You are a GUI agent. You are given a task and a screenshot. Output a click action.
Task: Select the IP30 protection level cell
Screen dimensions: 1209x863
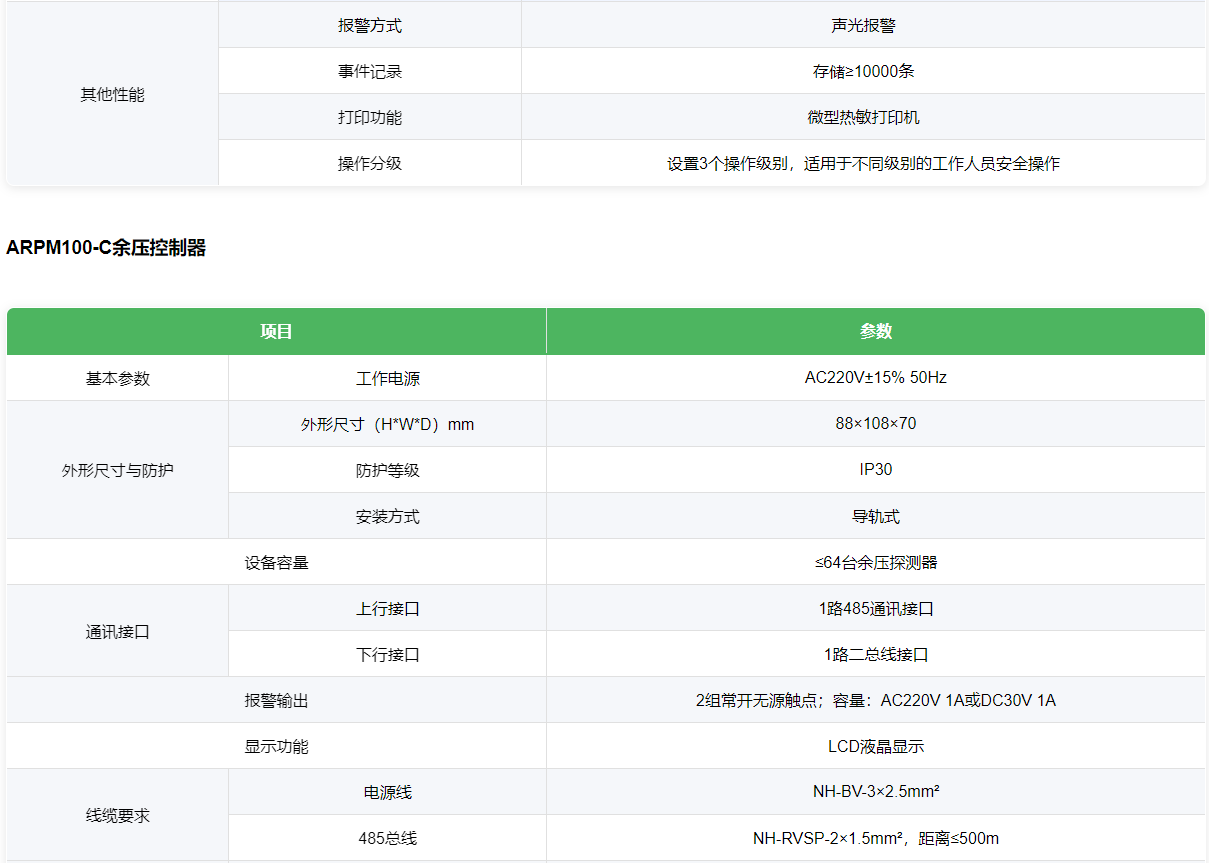876,470
